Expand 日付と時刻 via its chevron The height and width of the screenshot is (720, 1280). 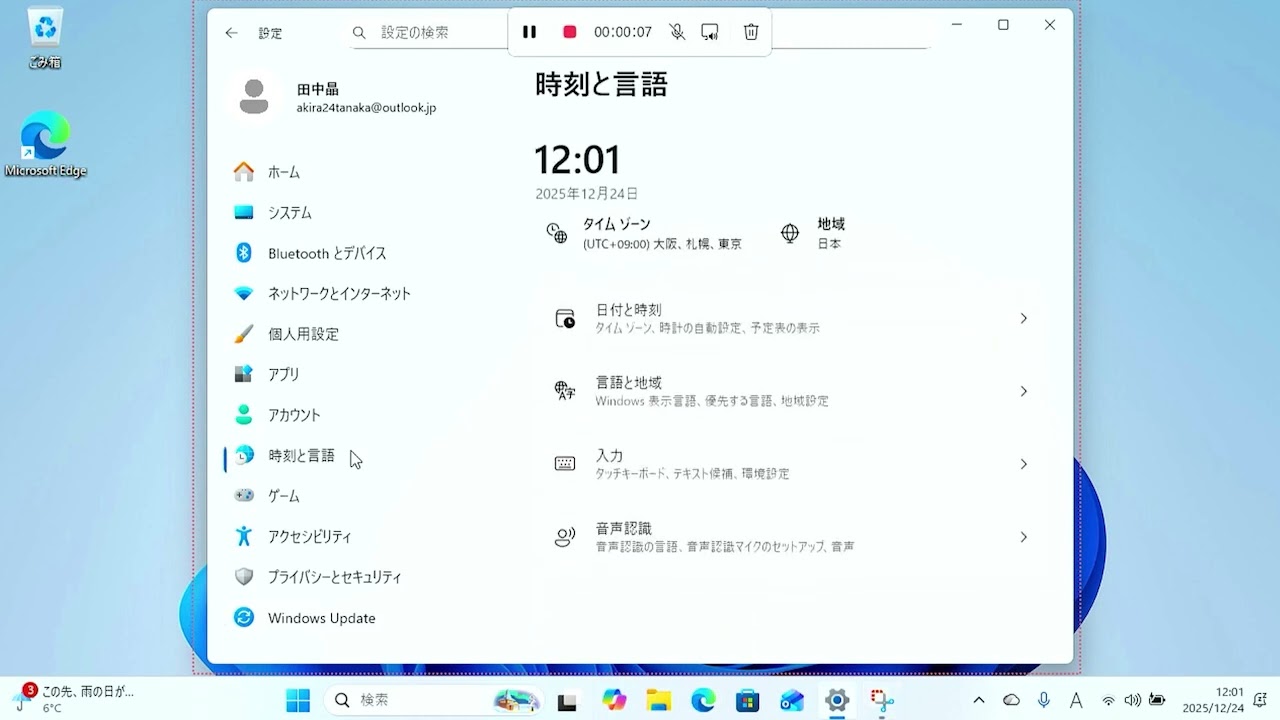(1023, 318)
